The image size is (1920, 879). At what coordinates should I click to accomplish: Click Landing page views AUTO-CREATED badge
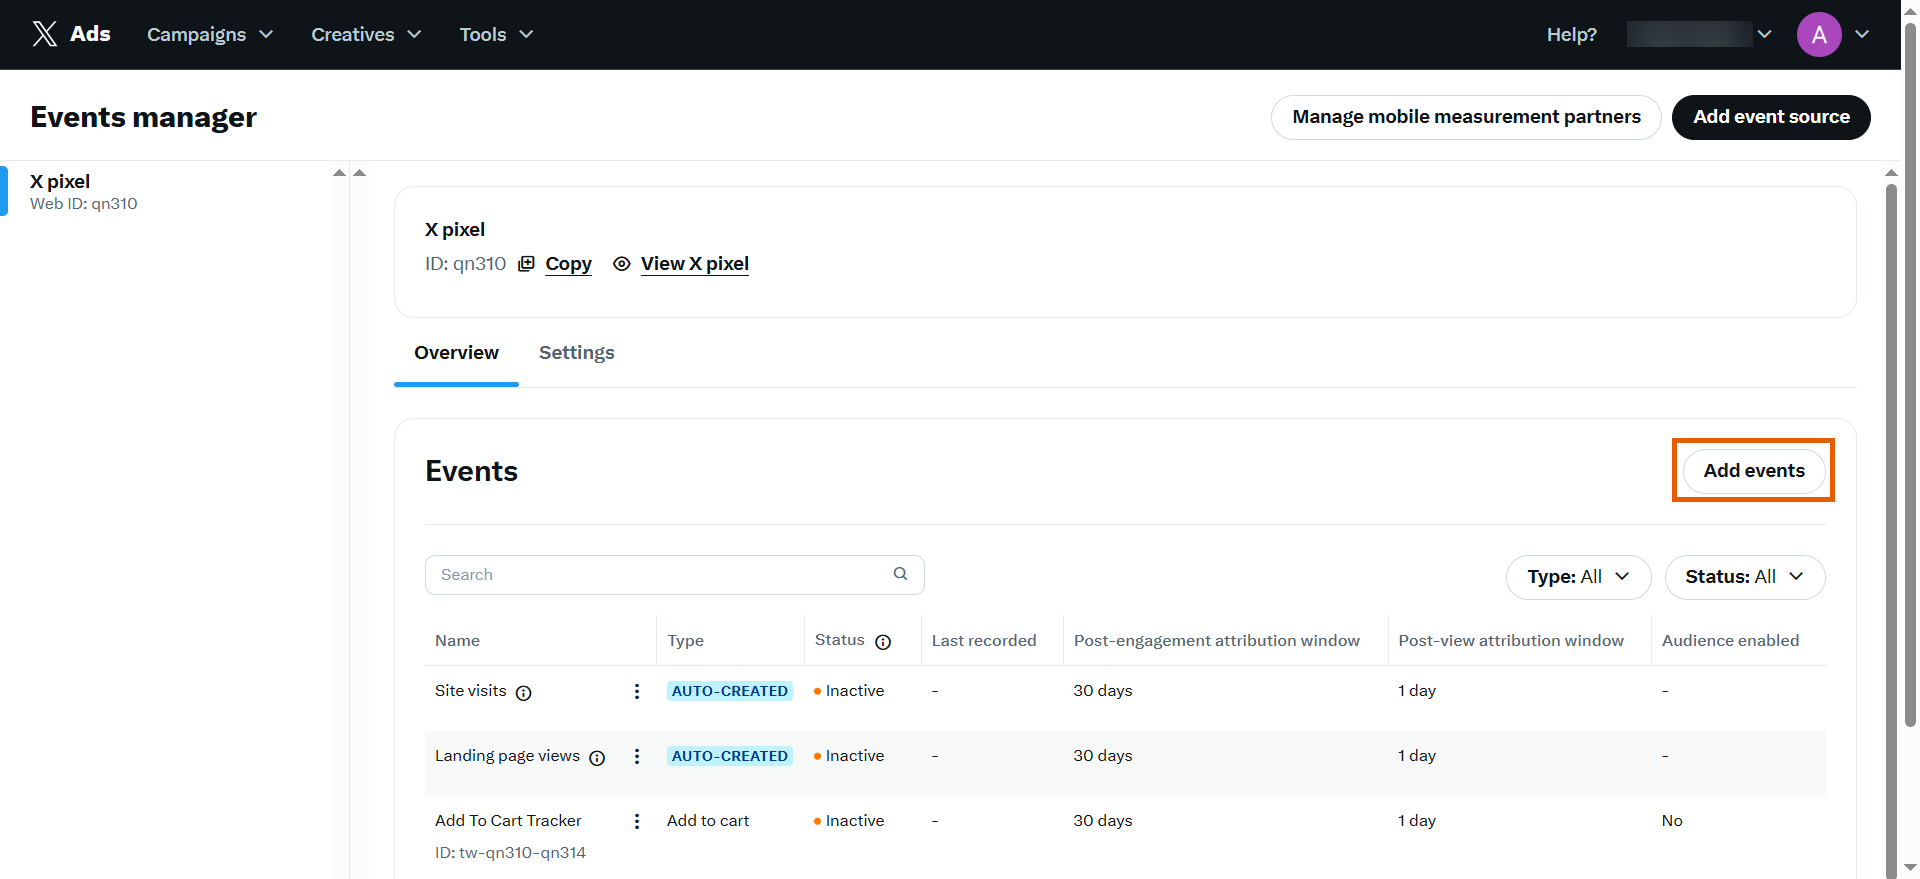[x=730, y=756]
